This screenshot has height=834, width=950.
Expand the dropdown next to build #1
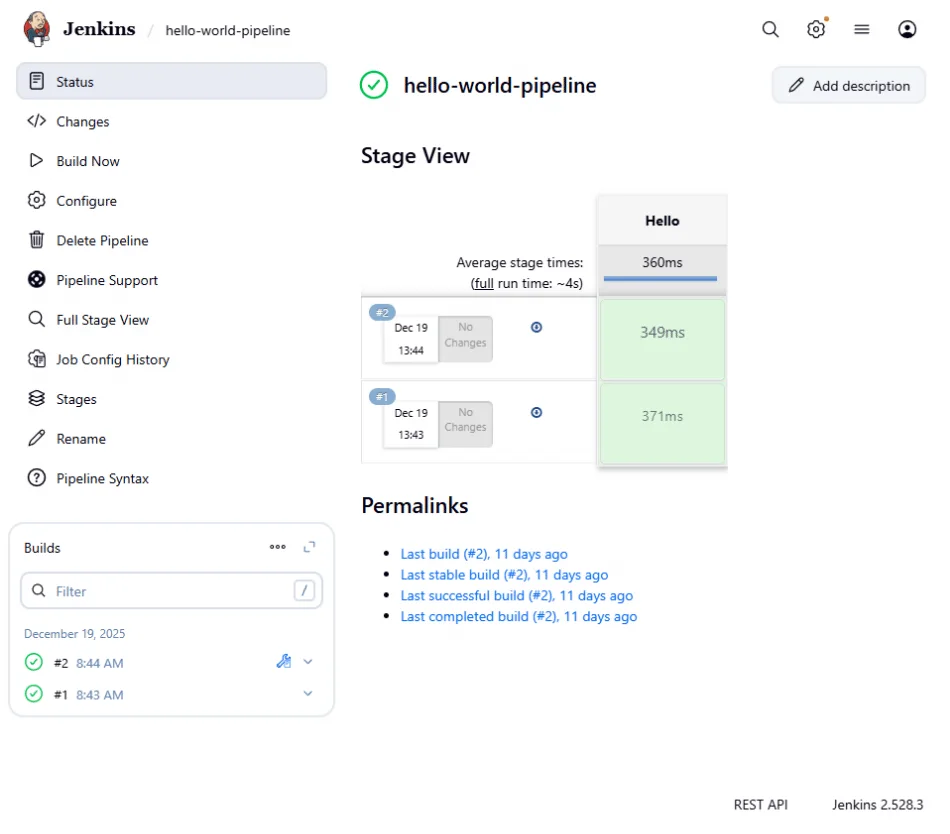pyautogui.click(x=308, y=693)
